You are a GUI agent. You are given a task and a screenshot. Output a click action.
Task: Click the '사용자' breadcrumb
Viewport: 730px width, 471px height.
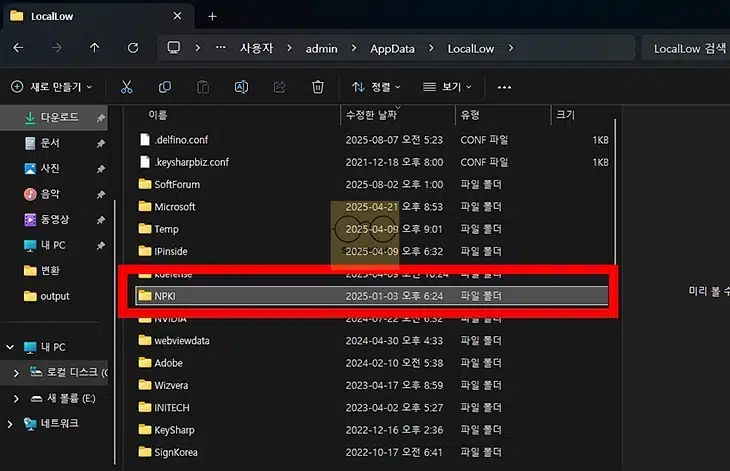tap(257, 48)
